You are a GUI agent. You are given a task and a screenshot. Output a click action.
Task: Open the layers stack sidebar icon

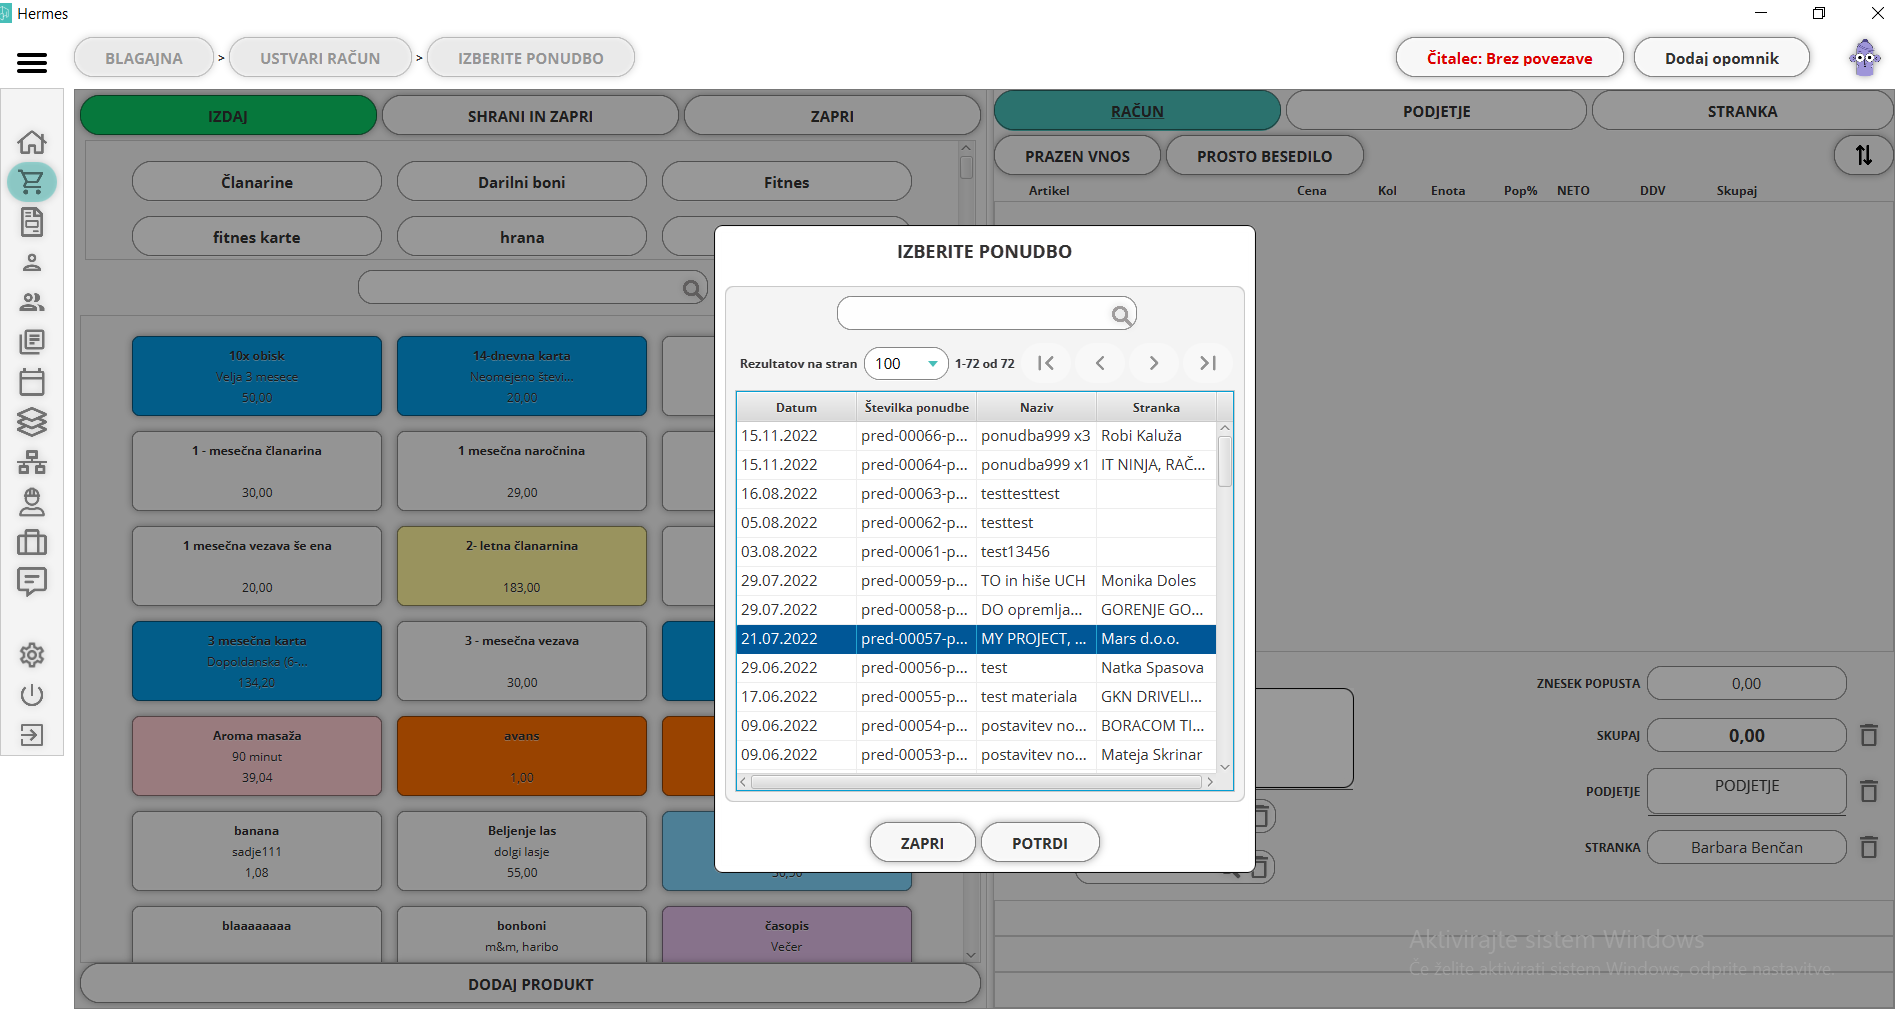[x=32, y=422]
